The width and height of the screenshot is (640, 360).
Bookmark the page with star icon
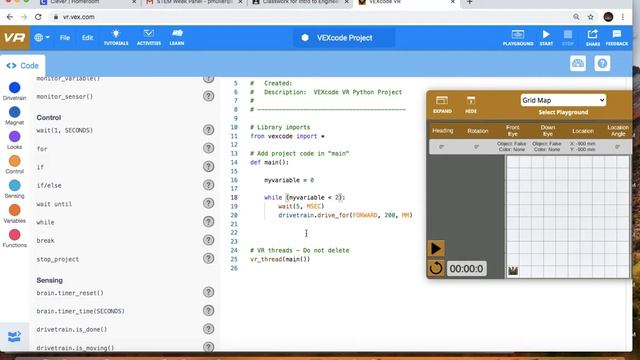coord(591,17)
